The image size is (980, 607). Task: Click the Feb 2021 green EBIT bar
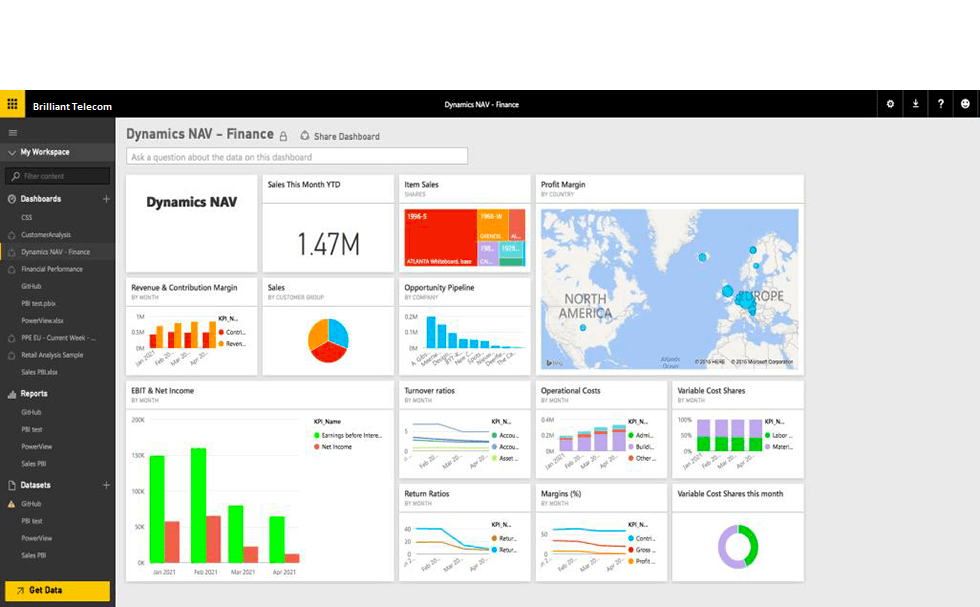click(199, 505)
